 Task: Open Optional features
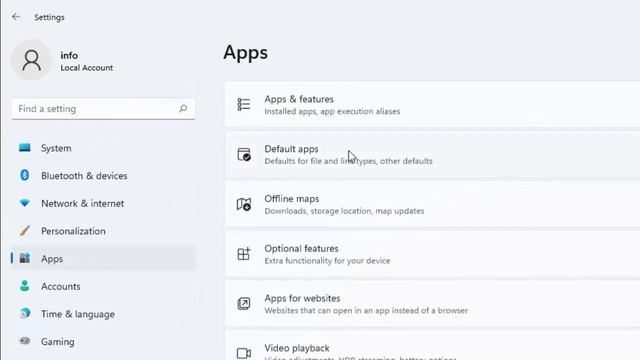tap(433, 254)
